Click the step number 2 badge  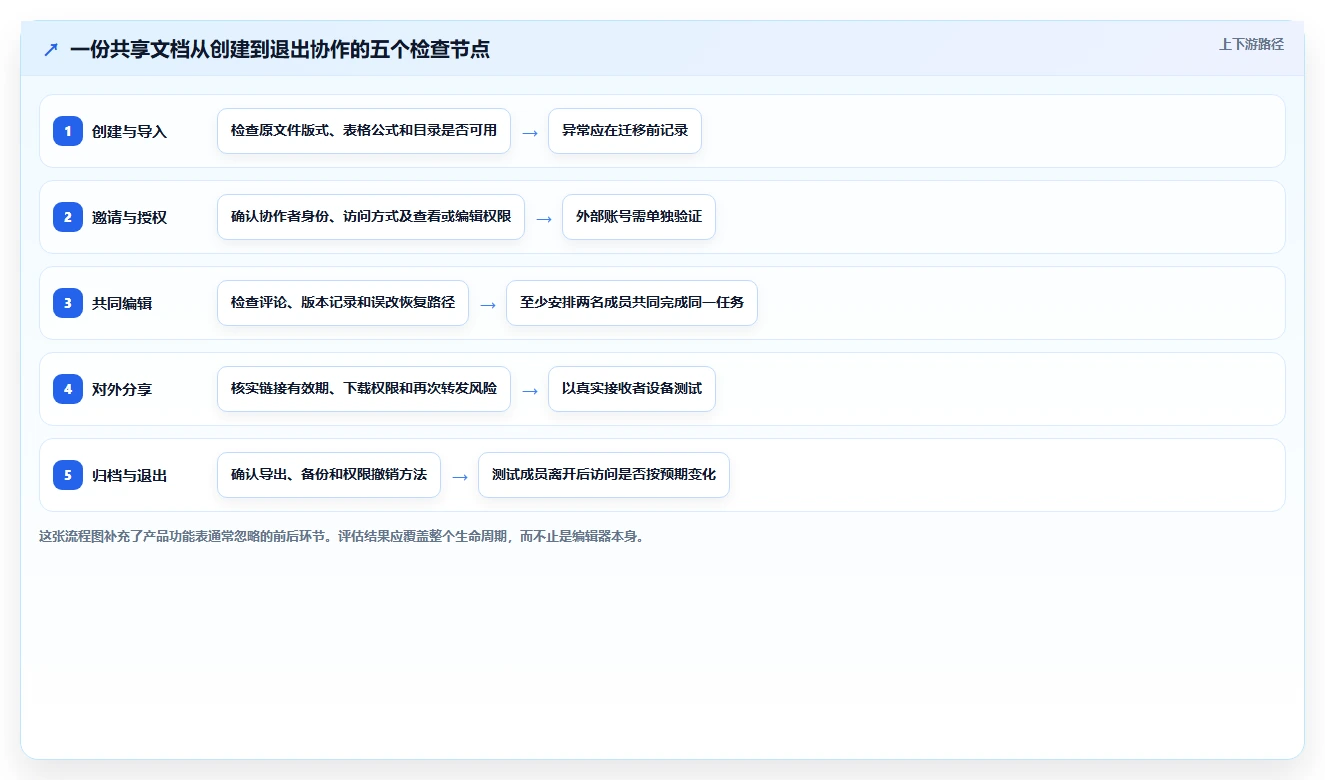(x=68, y=217)
